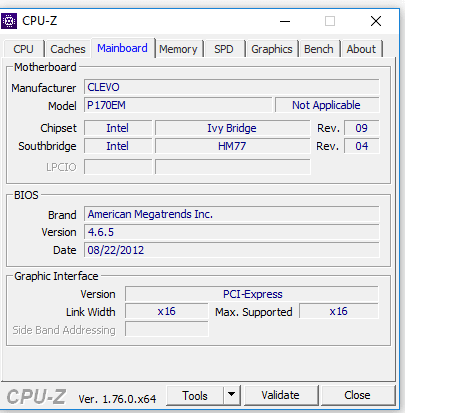473x413 pixels.
Task: Select the Mainboard tab
Action: [122, 48]
